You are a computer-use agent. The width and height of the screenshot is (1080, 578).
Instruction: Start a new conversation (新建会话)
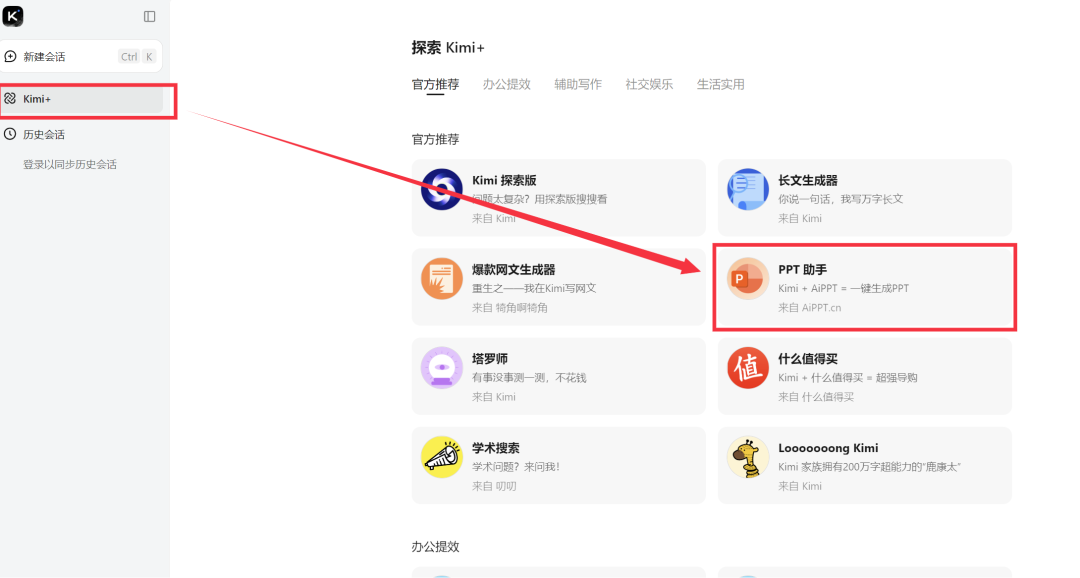click(x=81, y=56)
